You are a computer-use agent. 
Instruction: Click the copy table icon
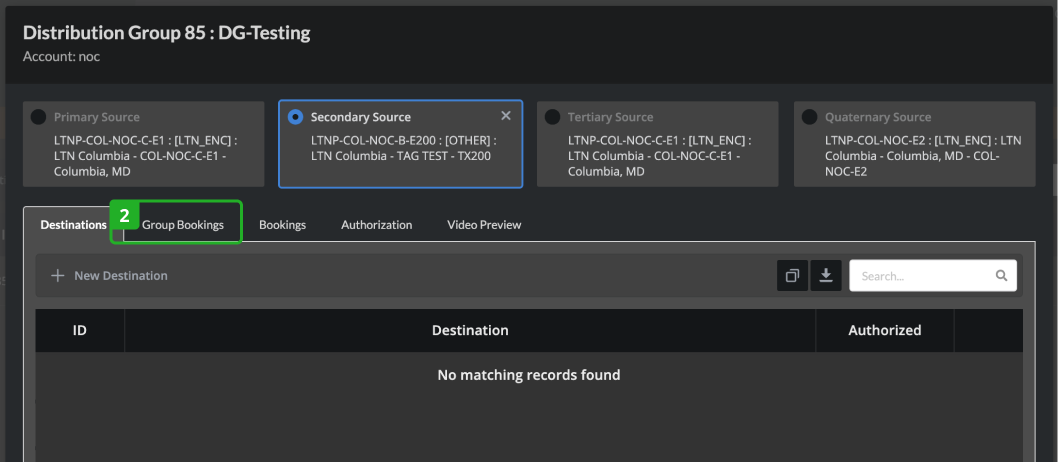point(792,275)
